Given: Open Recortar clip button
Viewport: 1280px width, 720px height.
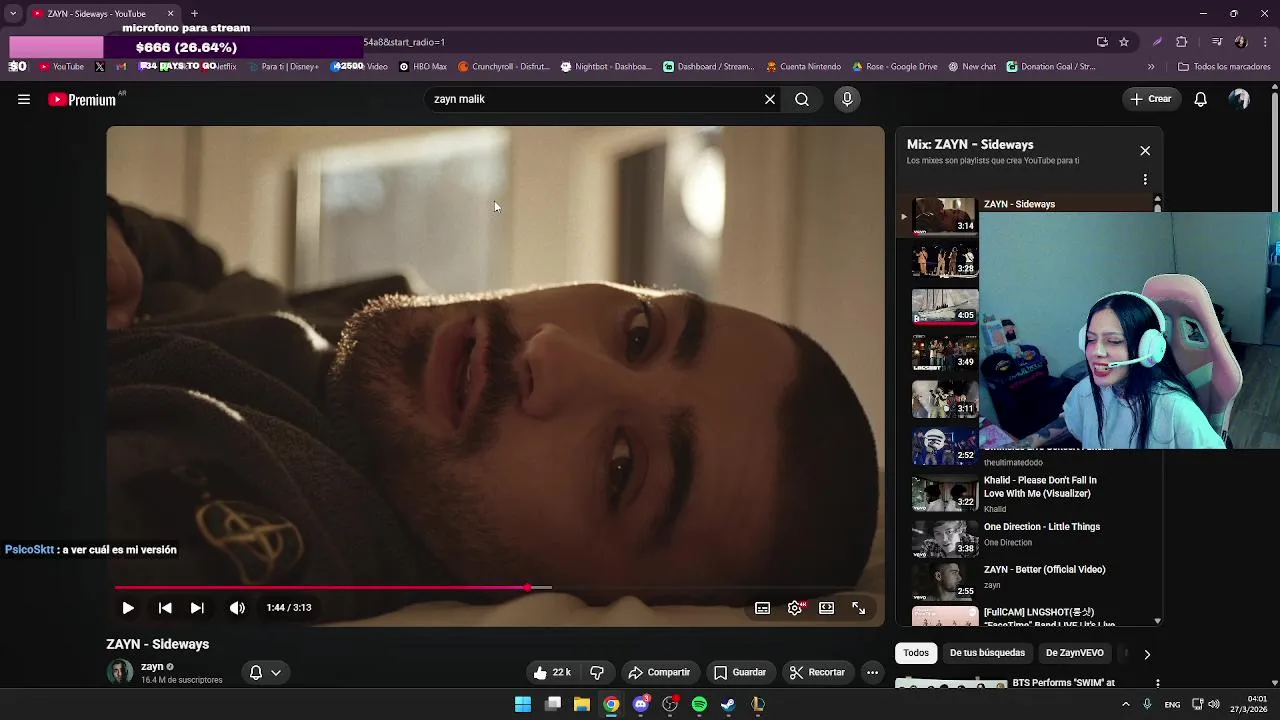Looking at the screenshot, I should 817,672.
